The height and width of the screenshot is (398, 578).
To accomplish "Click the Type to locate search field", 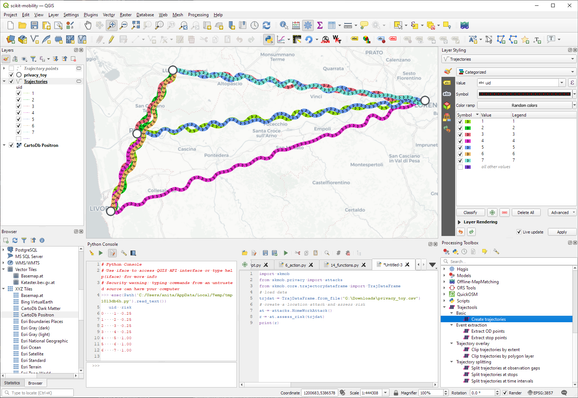I will [38, 393].
